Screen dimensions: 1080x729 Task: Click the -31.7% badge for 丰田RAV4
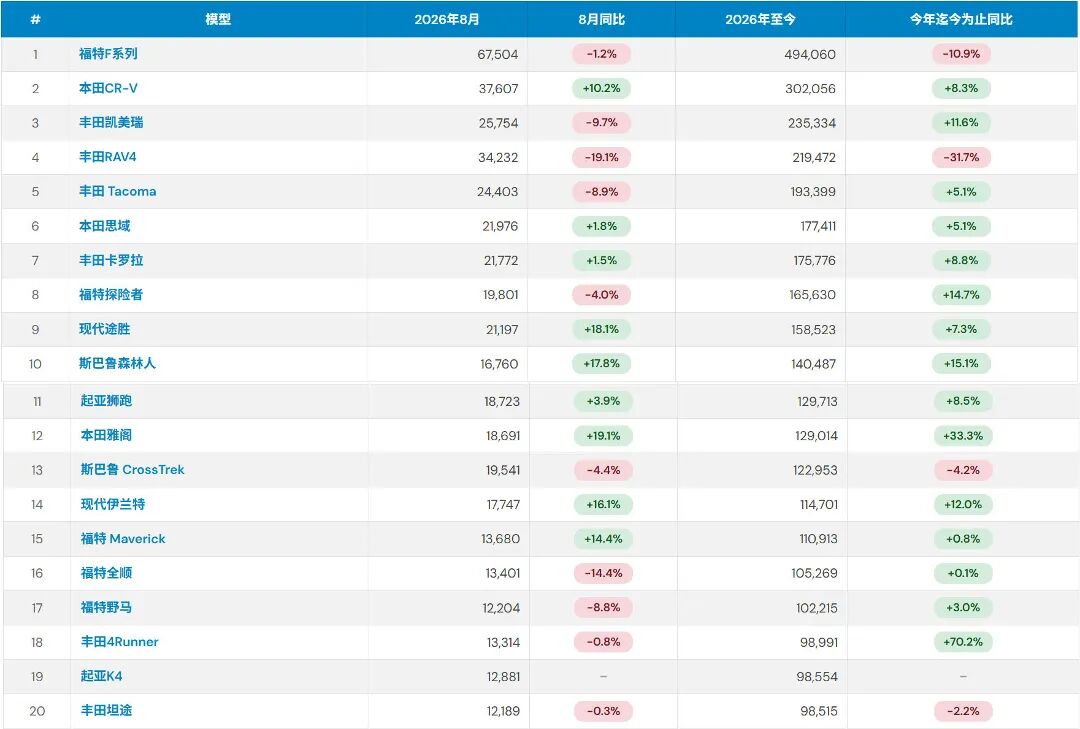(x=961, y=157)
